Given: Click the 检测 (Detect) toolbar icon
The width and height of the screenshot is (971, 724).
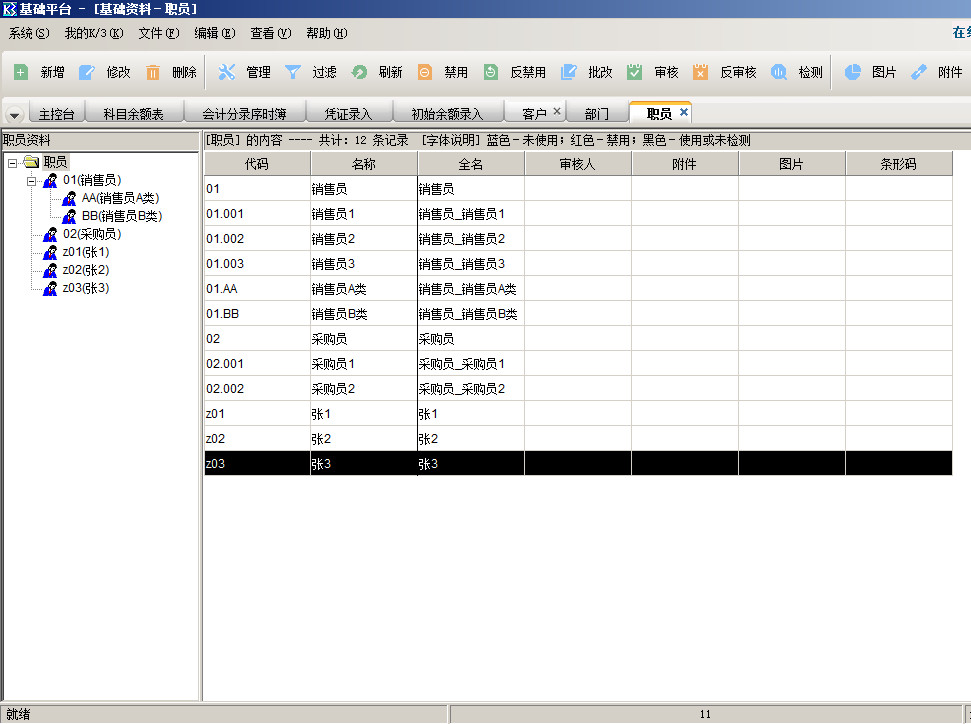Looking at the screenshot, I should [778, 72].
